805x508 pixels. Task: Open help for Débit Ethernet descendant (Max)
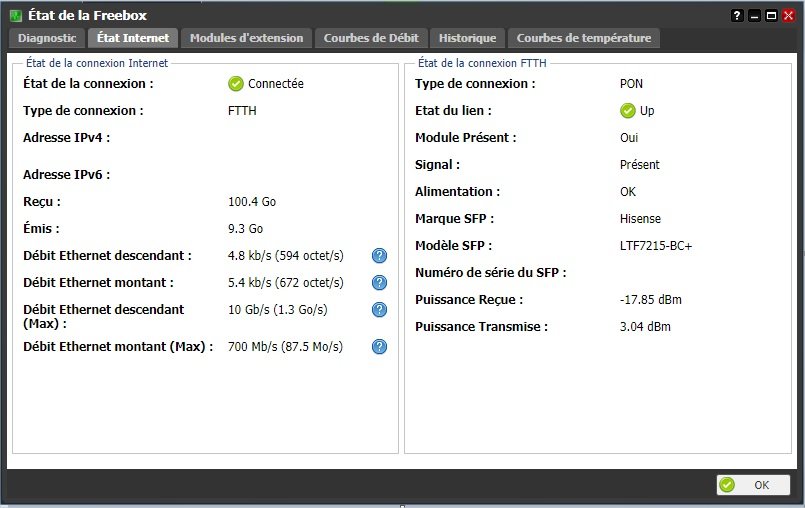[380, 310]
